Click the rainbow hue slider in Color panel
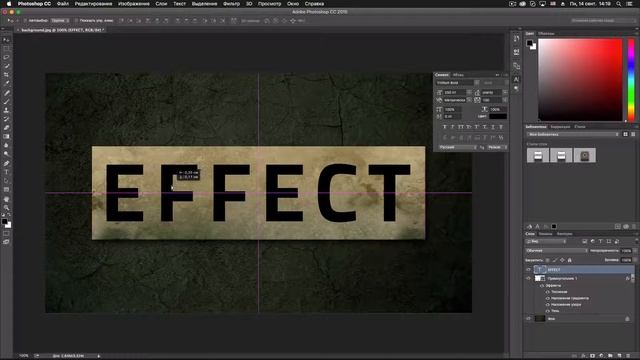This screenshot has width=640, height=360. point(631,80)
